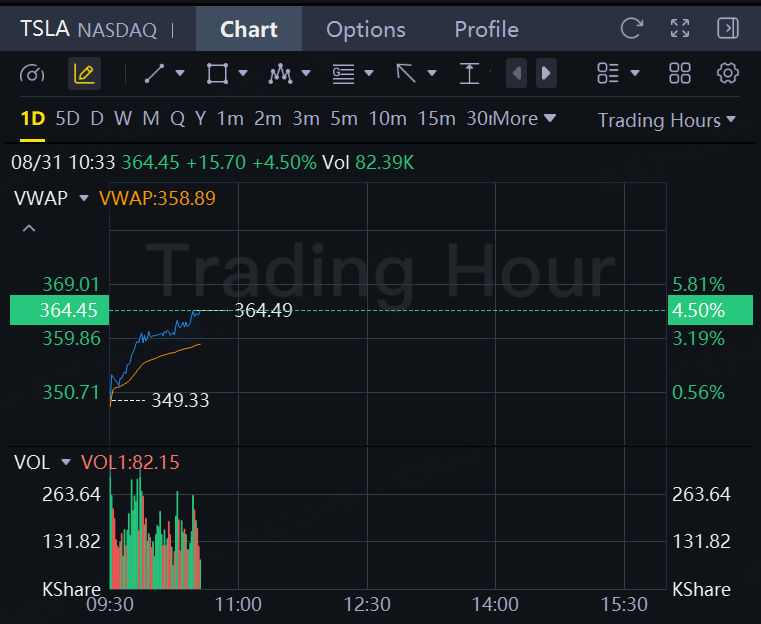Select the trend line drawing tool
Screen dimensions: 761x624
coord(154,74)
